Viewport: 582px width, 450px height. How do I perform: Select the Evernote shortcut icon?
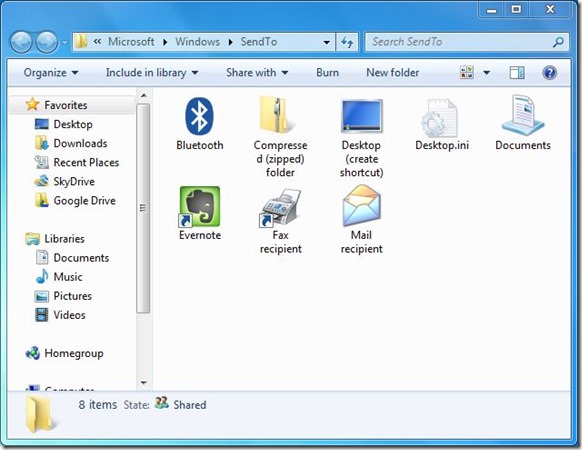pos(200,206)
